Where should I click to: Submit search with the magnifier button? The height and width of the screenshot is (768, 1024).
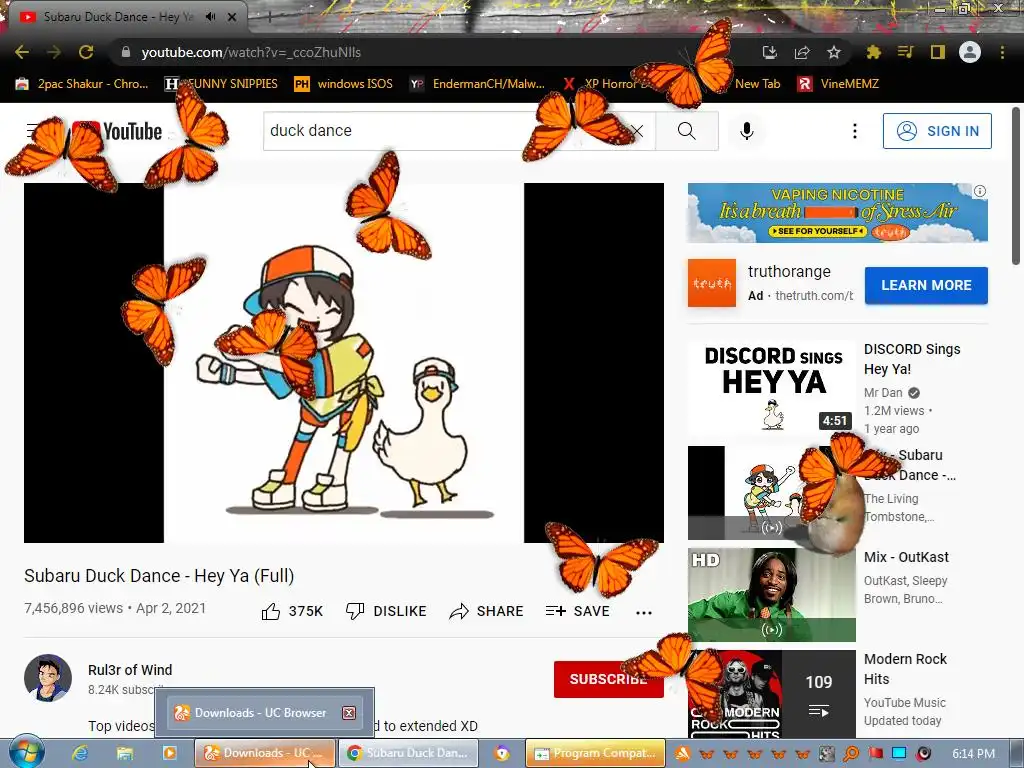tap(686, 131)
